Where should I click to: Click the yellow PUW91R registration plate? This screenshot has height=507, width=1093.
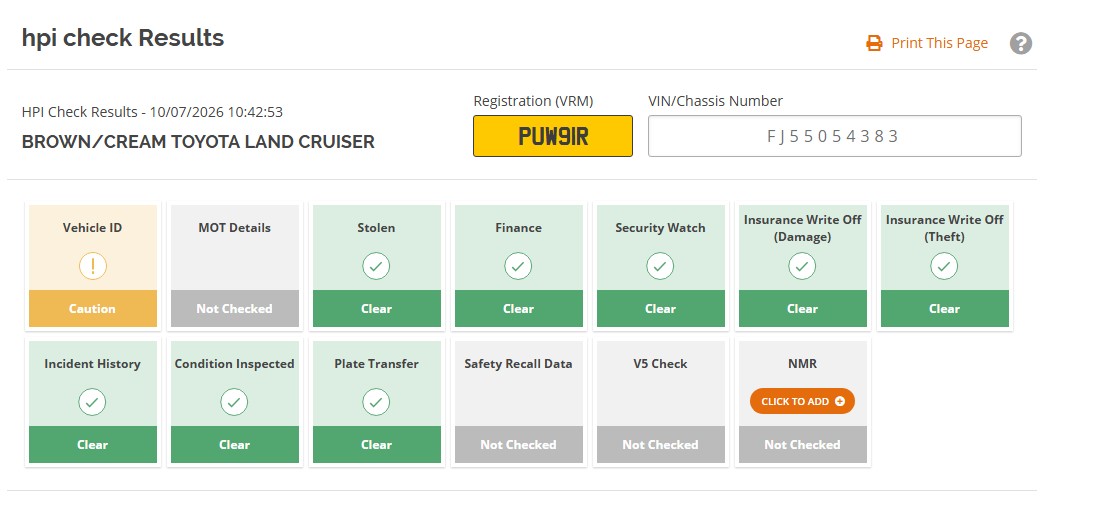tap(553, 136)
